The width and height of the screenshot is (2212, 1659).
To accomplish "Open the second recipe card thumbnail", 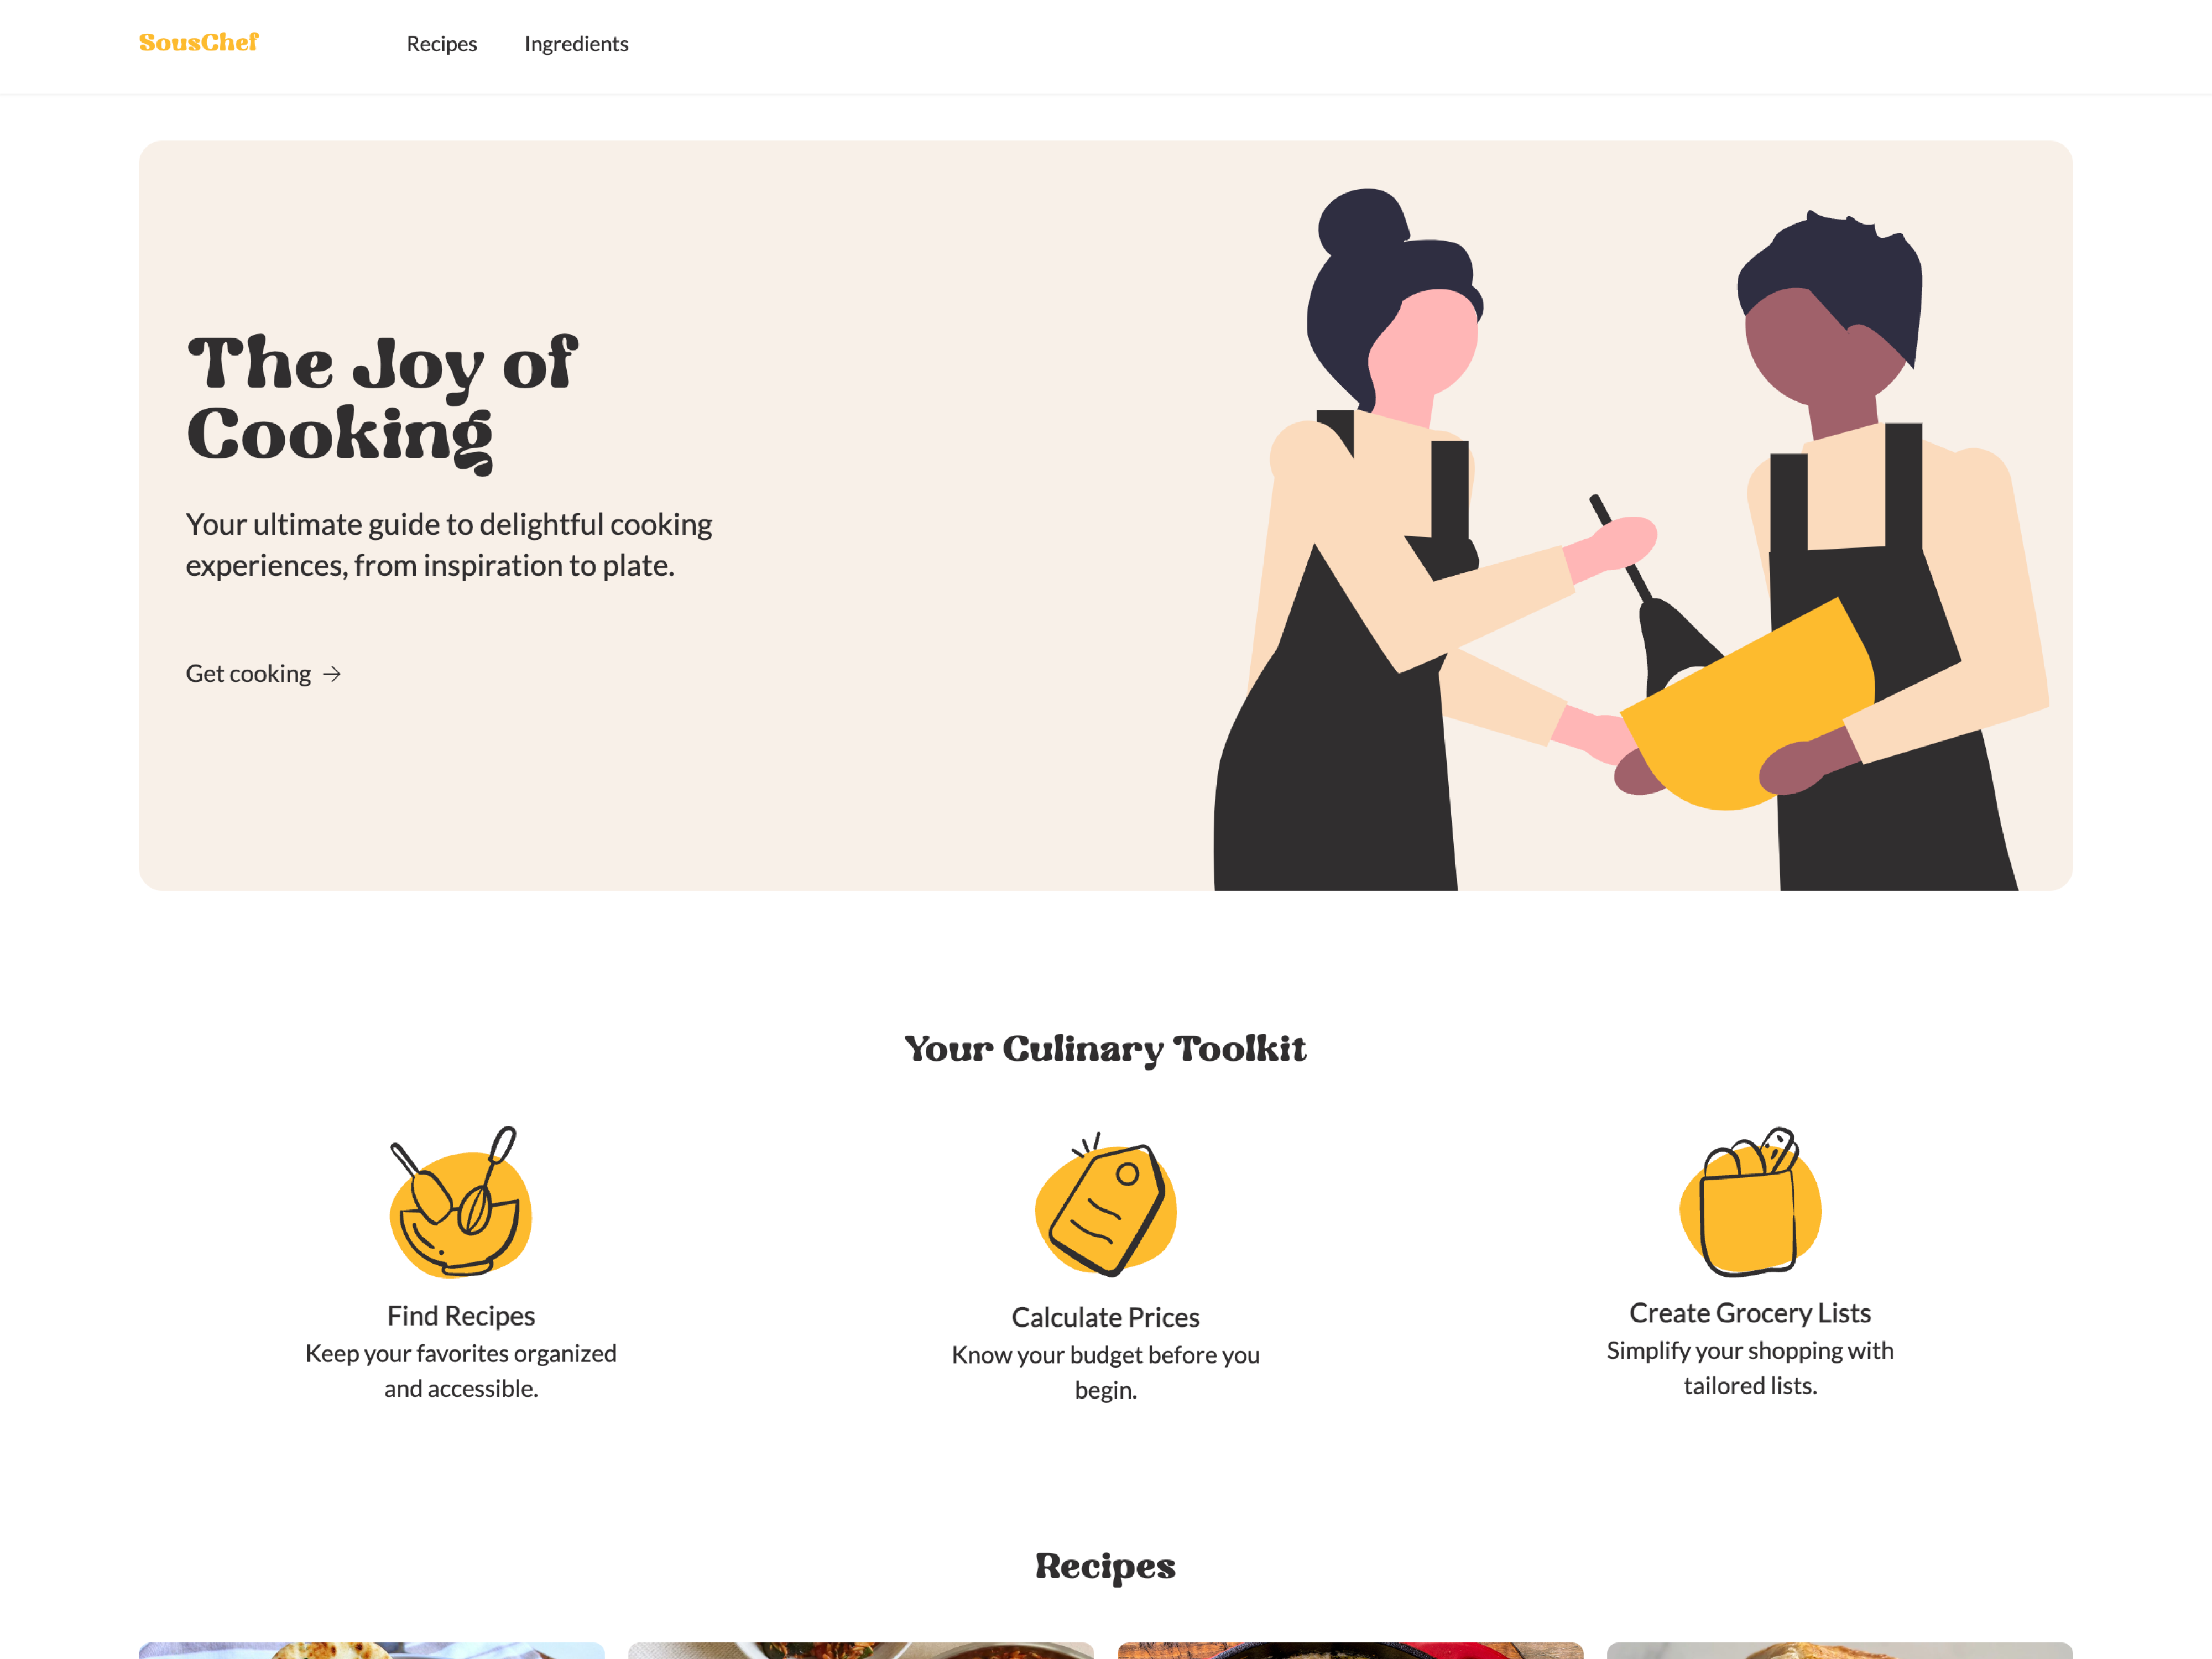I will tap(861, 1650).
